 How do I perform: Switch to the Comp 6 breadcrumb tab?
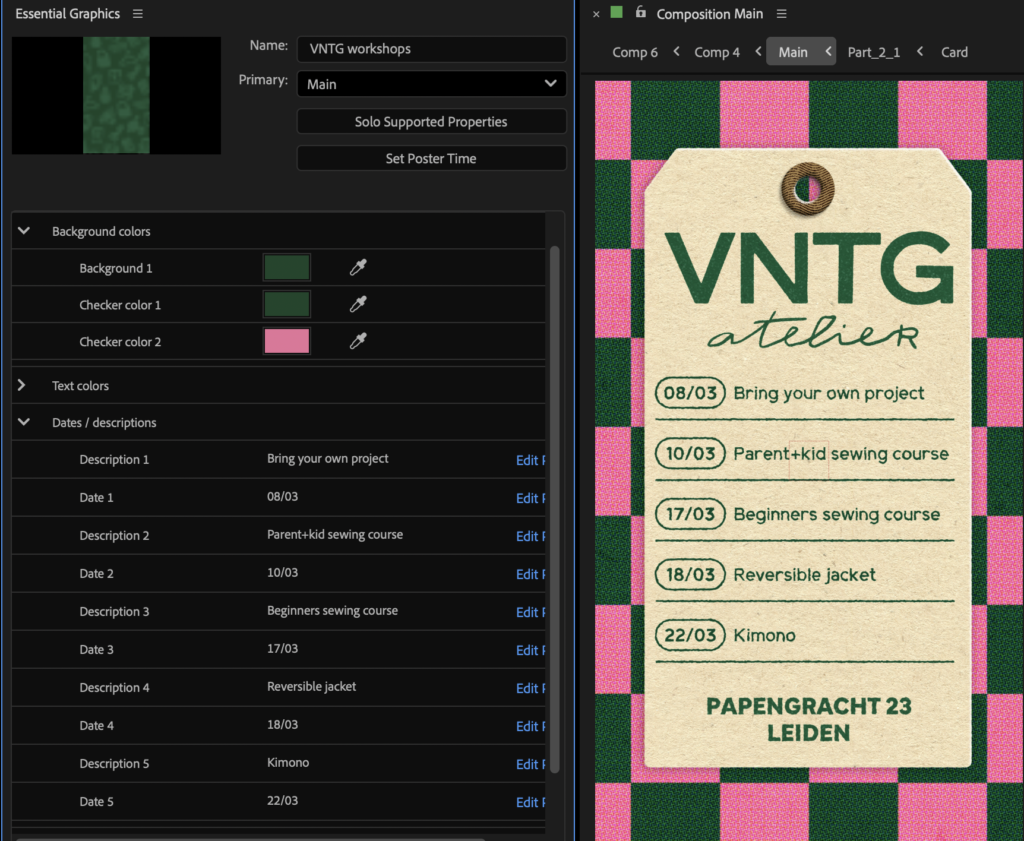coord(635,52)
